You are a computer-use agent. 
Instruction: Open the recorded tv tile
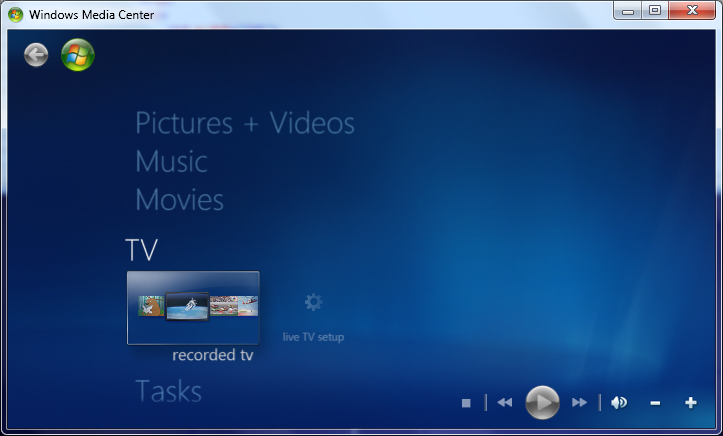point(193,307)
